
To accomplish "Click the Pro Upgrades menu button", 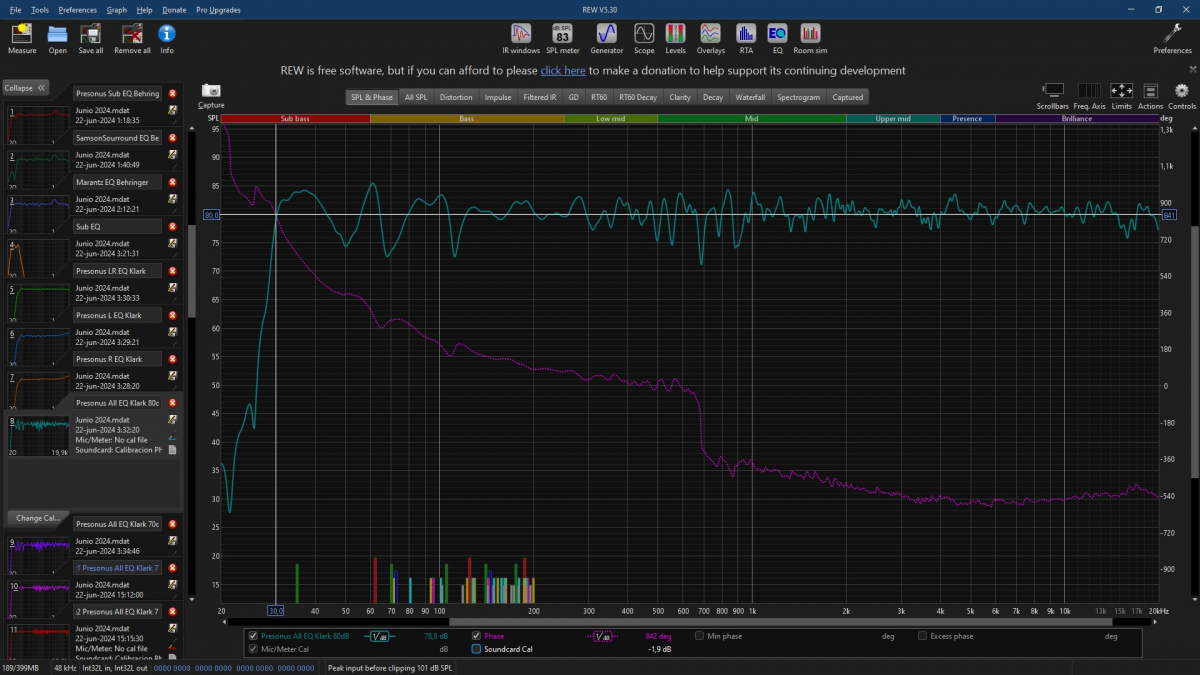I will click(219, 9).
